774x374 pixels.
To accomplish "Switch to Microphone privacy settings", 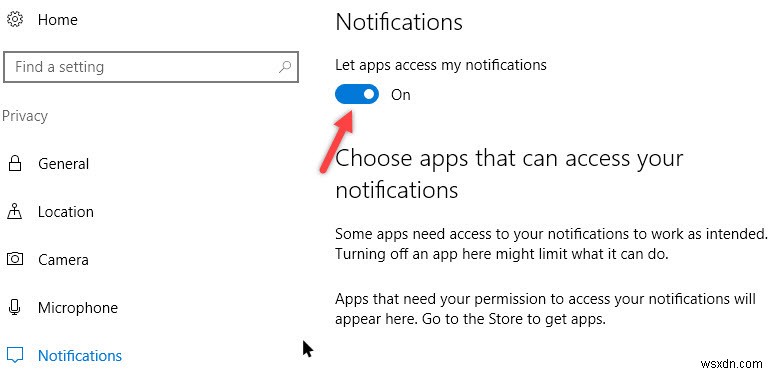I will tap(78, 307).
